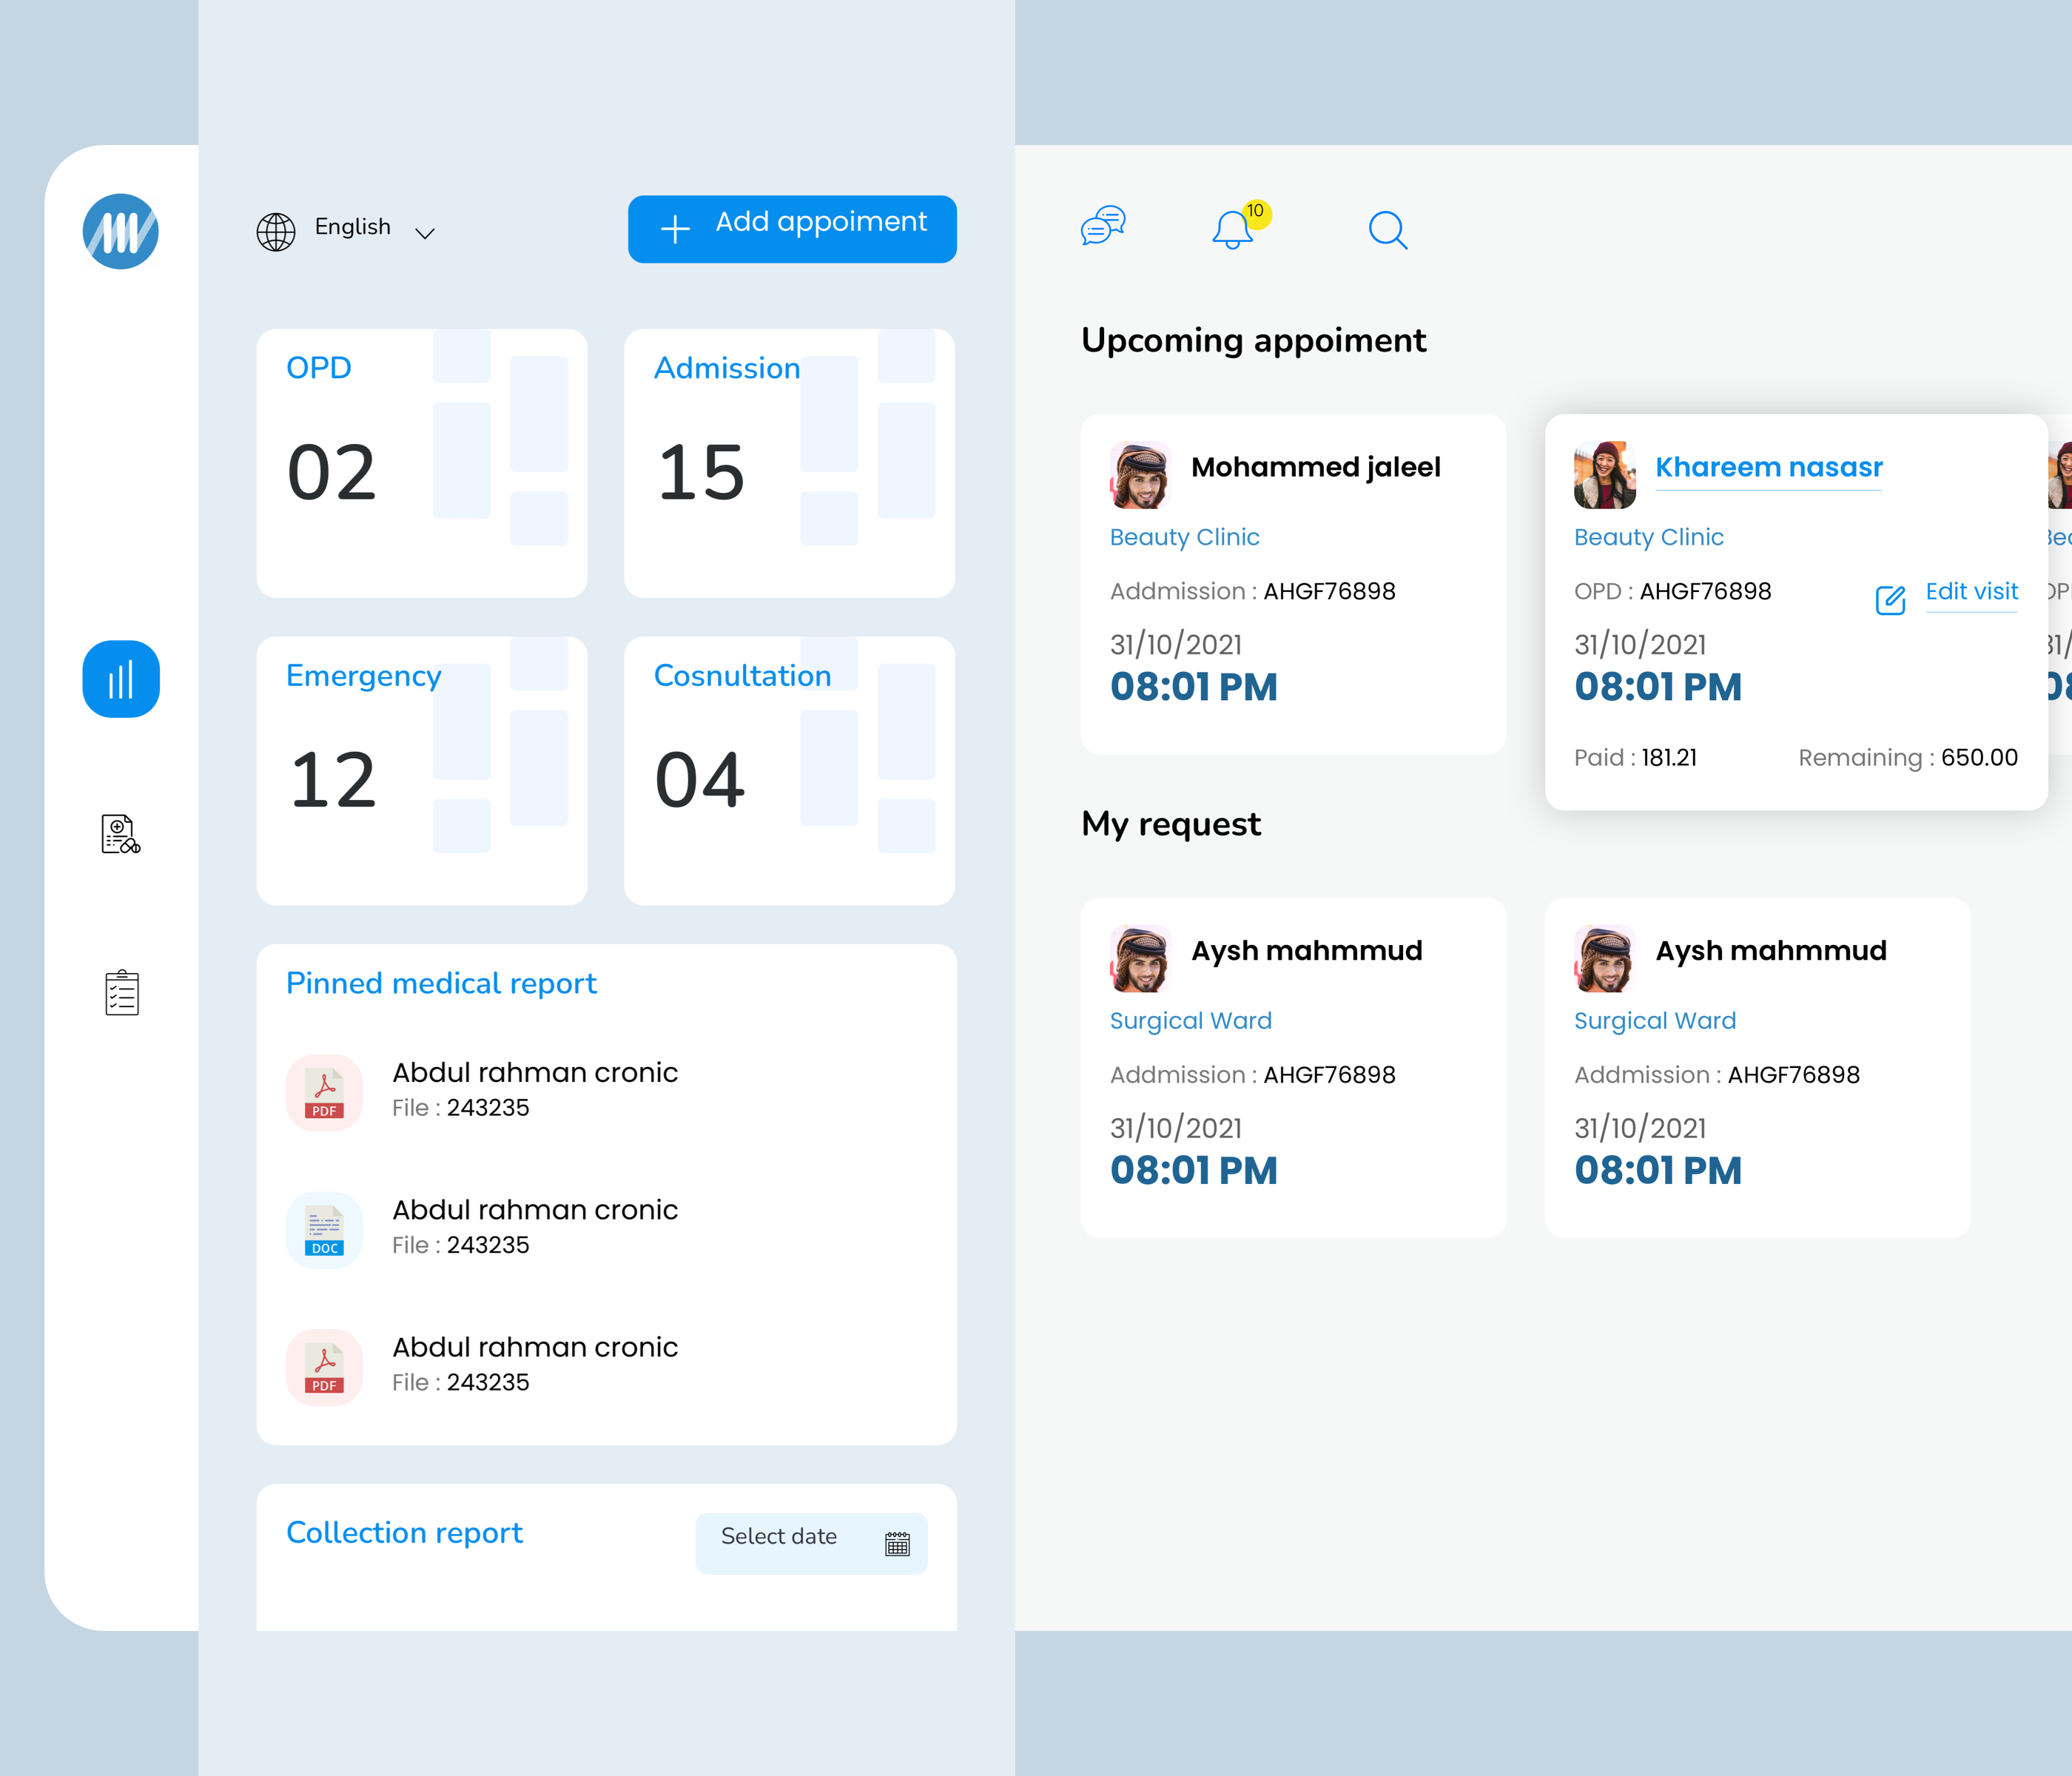The height and width of the screenshot is (1776, 2072).
Task: Expand the English language dropdown
Action: coord(424,232)
